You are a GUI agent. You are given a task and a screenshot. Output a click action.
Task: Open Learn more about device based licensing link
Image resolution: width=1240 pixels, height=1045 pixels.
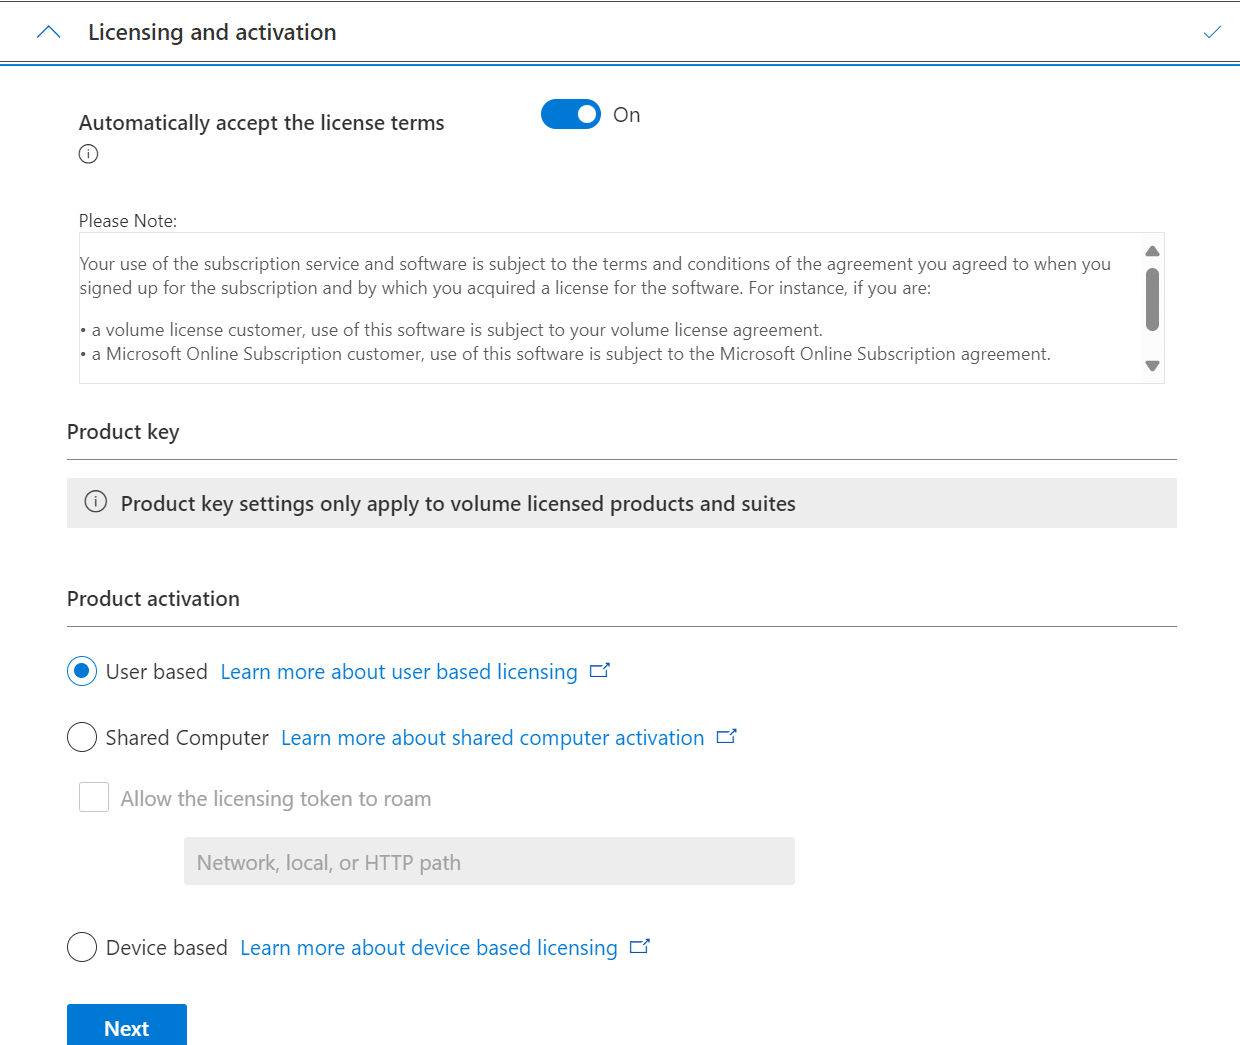[x=429, y=948]
